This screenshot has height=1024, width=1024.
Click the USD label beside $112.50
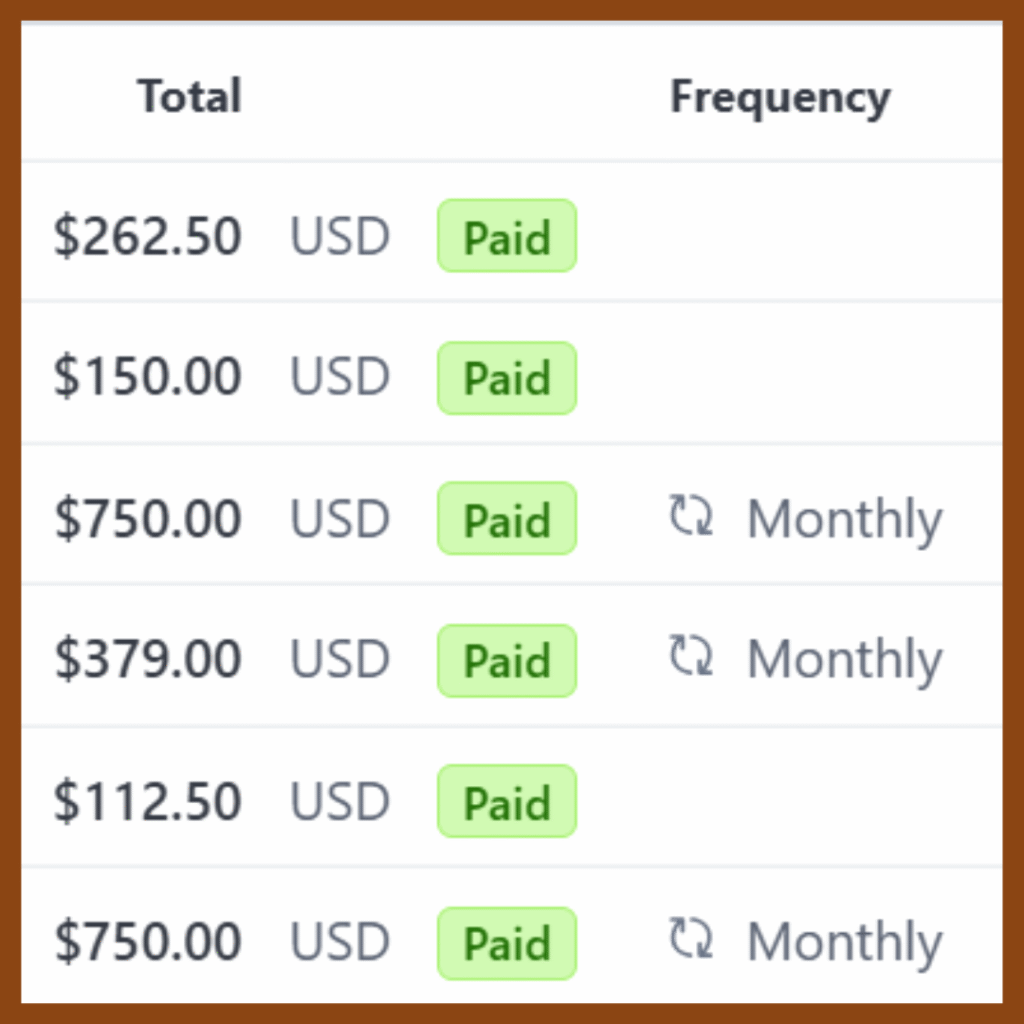click(340, 801)
